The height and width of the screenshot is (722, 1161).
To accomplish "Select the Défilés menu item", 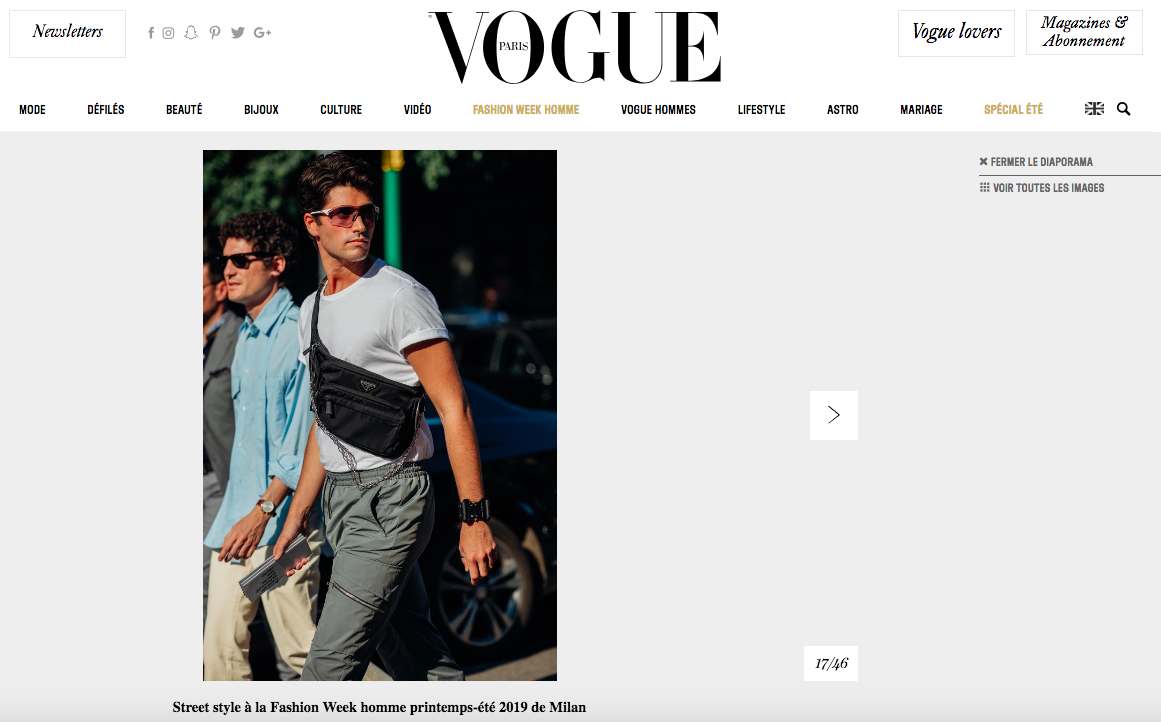I will pyautogui.click(x=106, y=110).
